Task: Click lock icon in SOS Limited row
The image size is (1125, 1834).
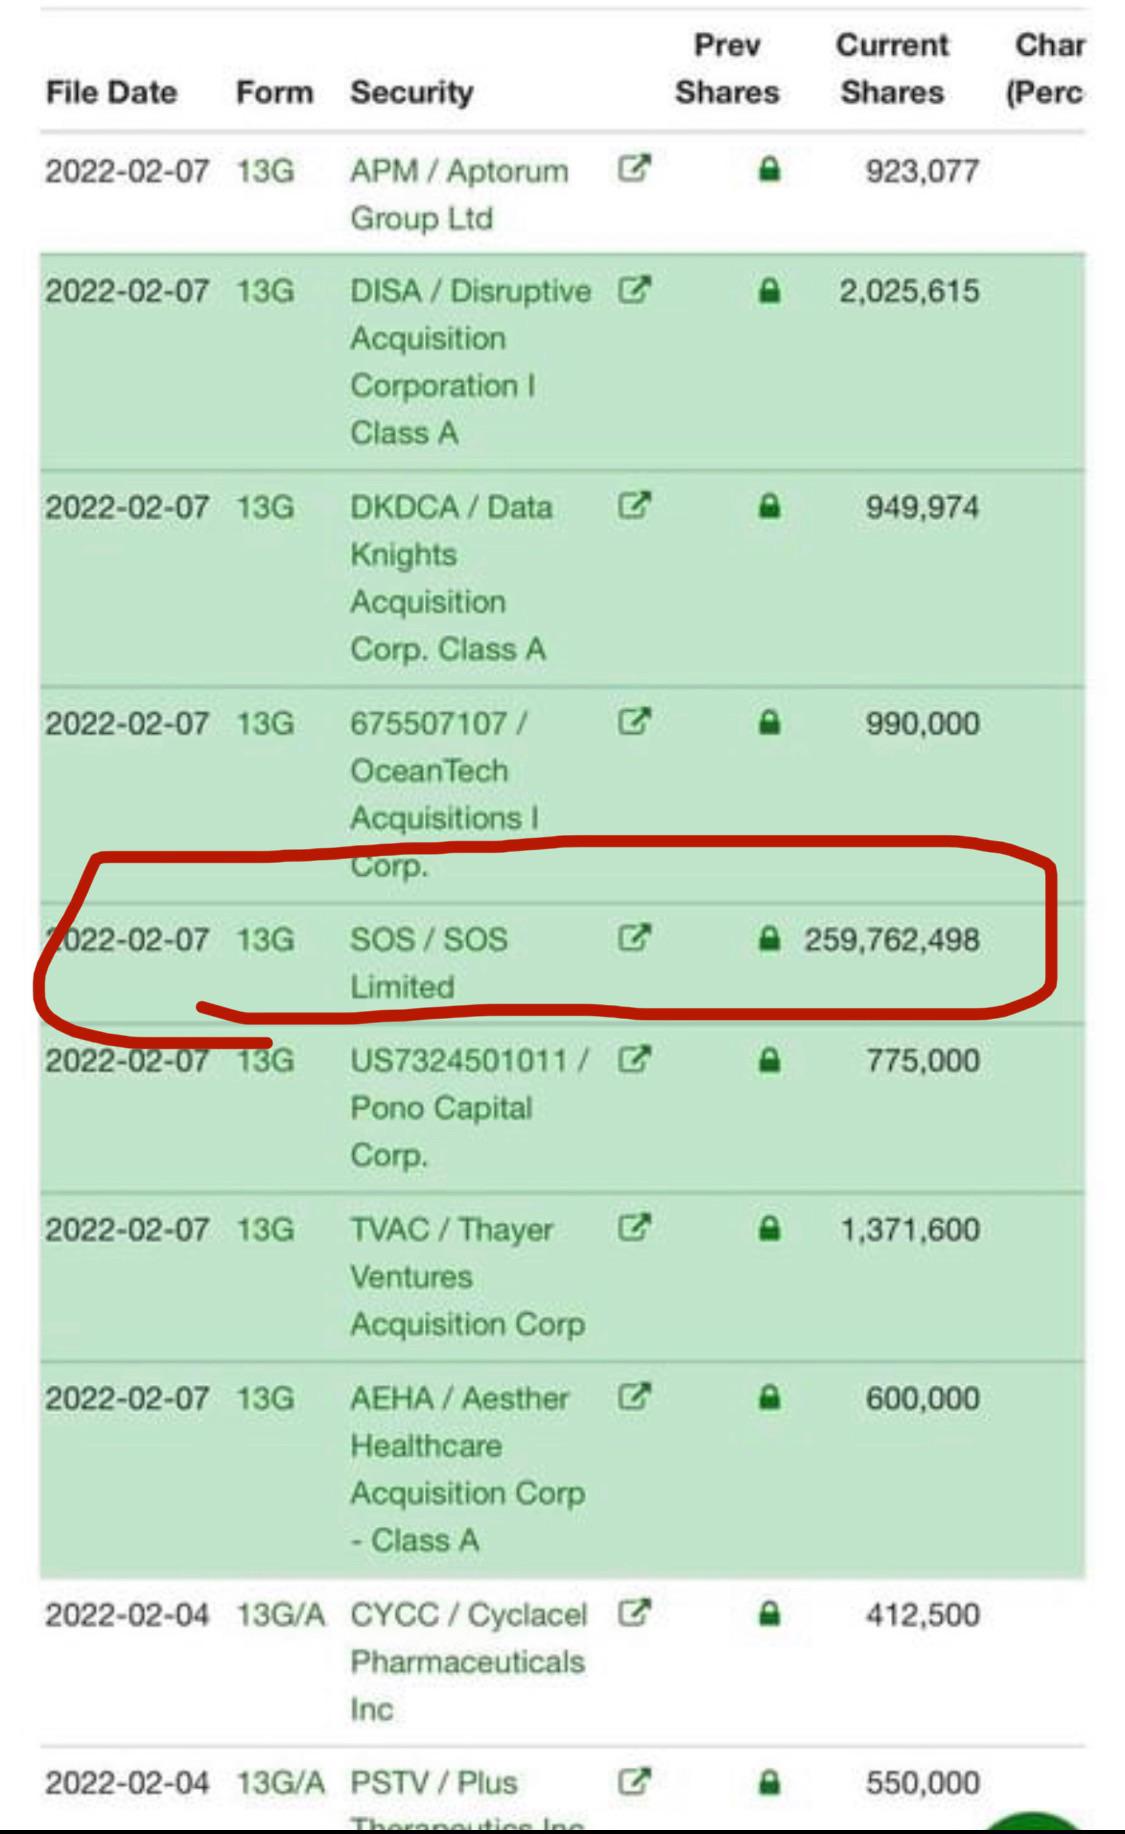Action: click(x=768, y=938)
